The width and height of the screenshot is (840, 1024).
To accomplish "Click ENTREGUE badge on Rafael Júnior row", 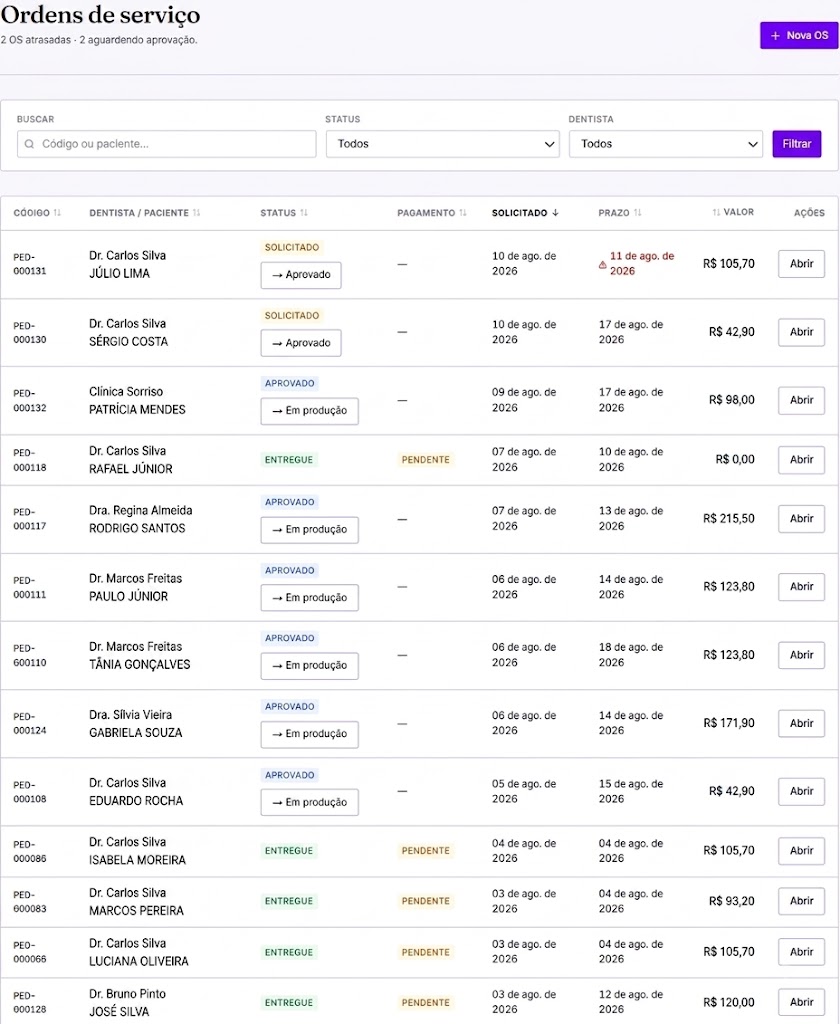I will 289,460.
